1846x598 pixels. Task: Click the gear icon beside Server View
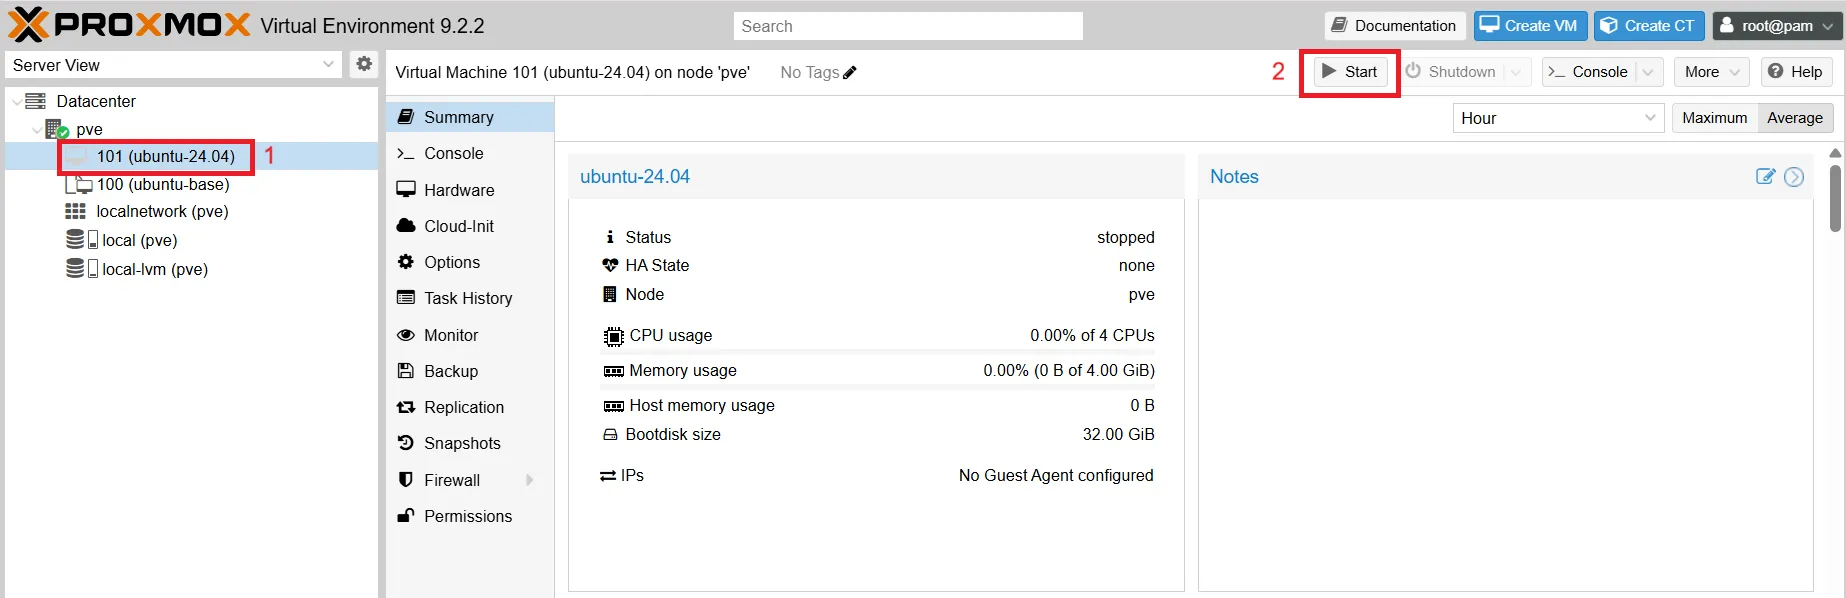364,64
